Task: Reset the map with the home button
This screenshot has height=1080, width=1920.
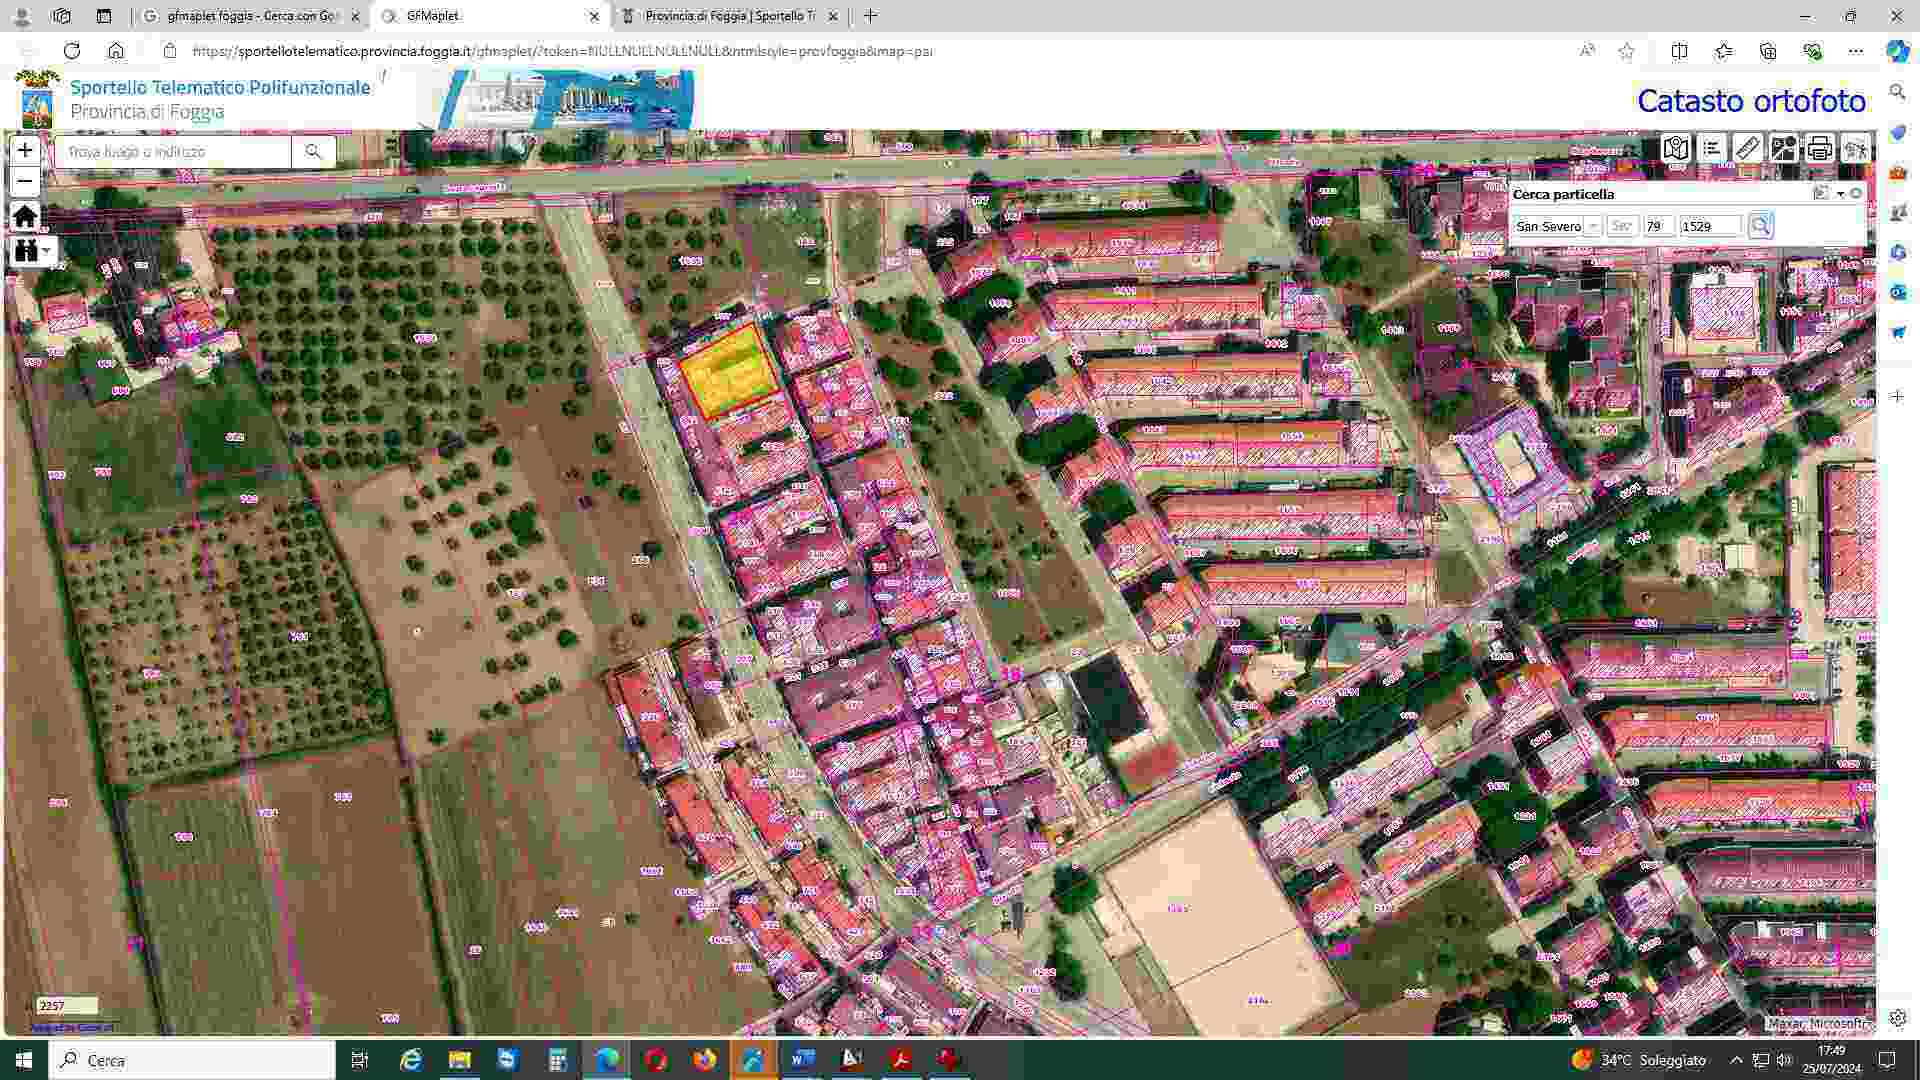Action: click(x=25, y=216)
